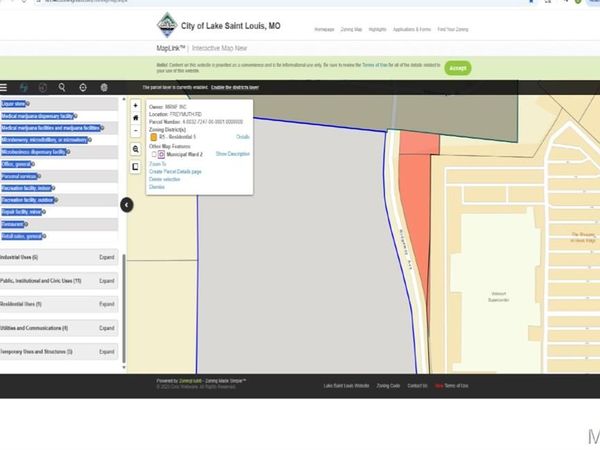This screenshot has width=600, height=450.
Task: Zoom out with the map minus button
Action: coord(136,130)
